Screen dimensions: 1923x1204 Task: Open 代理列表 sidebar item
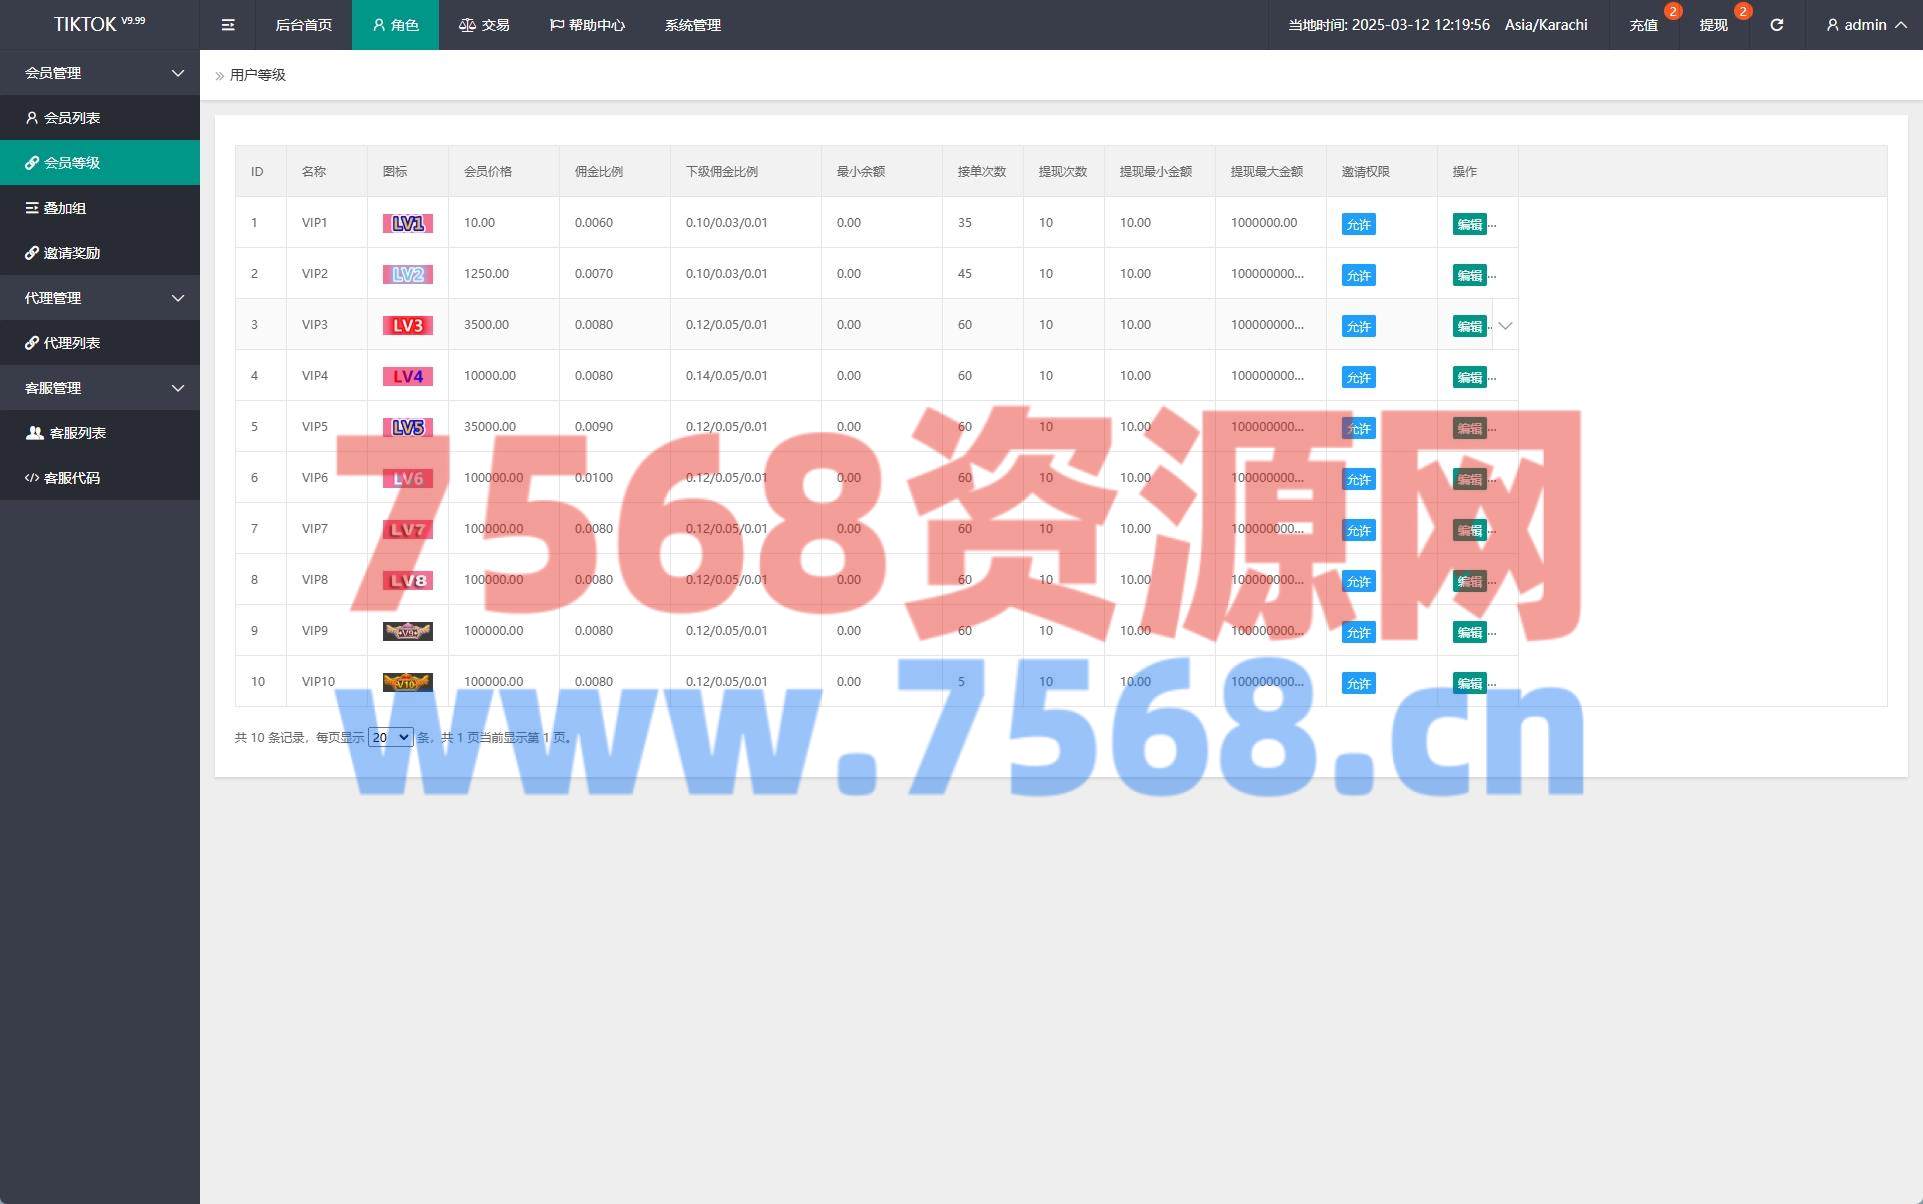(71, 343)
